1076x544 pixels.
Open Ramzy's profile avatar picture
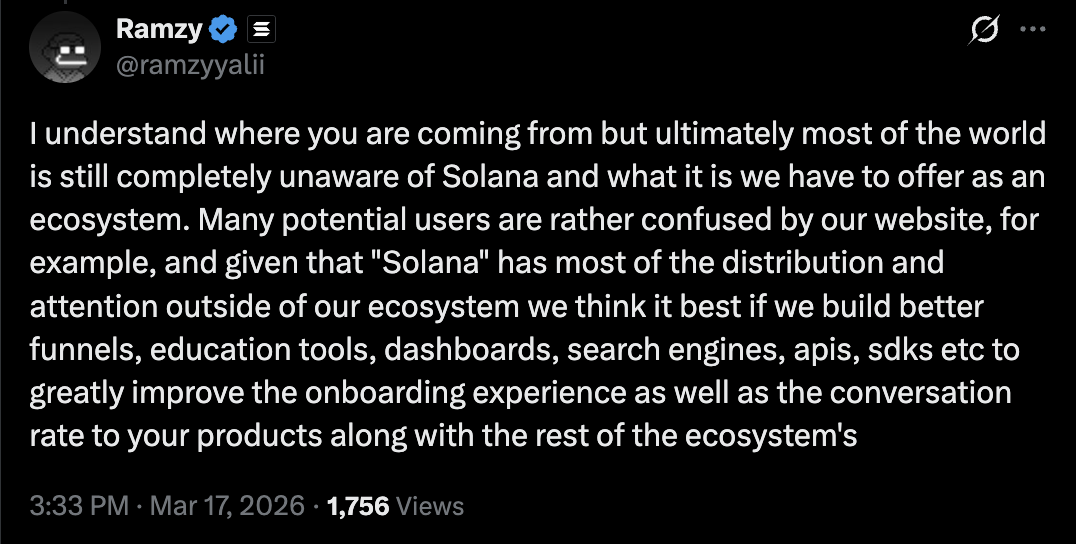tap(62, 49)
